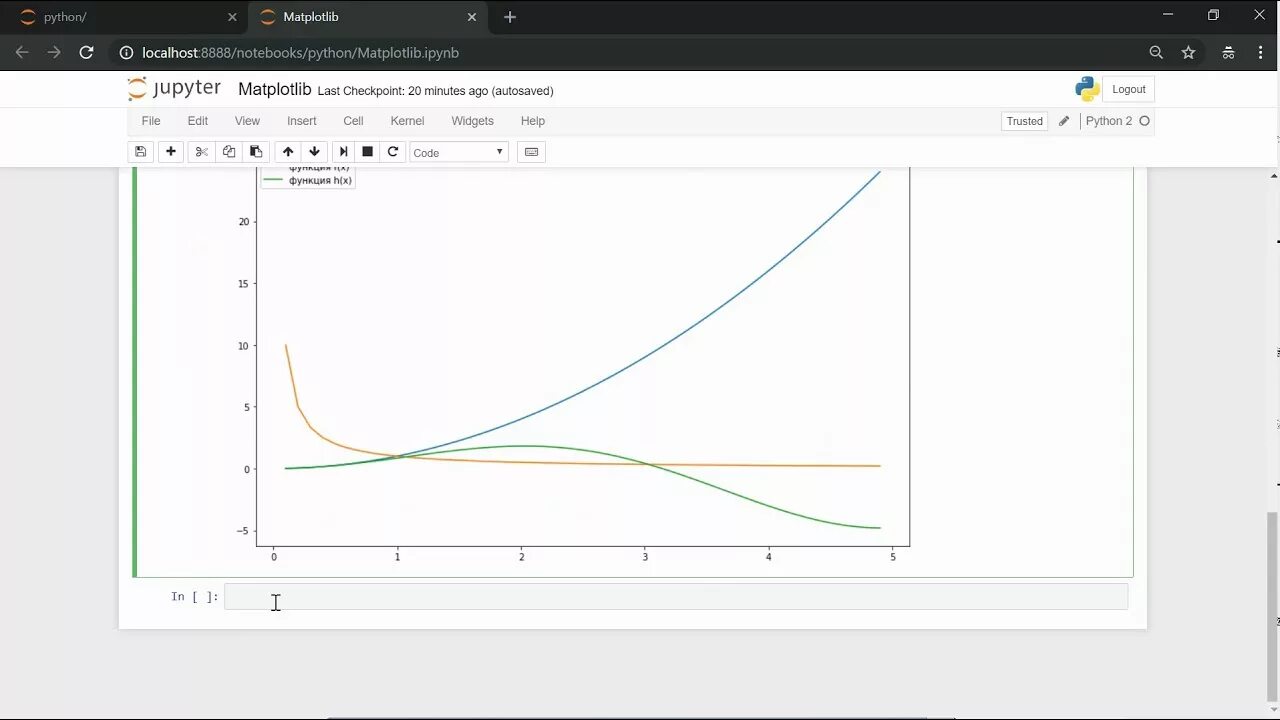Image resolution: width=1280 pixels, height=720 pixels.
Task: Interrupt the kernel with stop icon
Action: pyautogui.click(x=367, y=152)
